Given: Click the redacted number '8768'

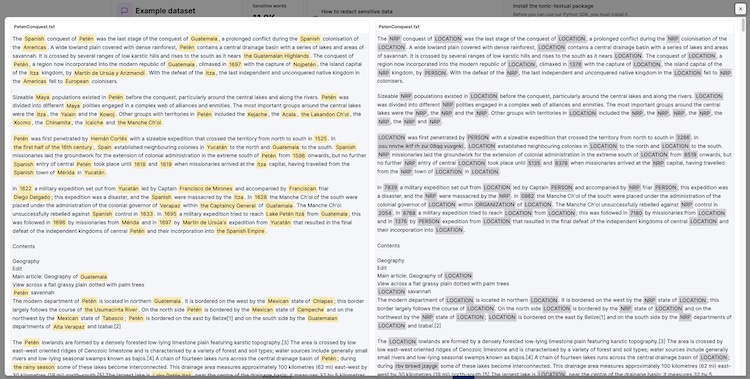Looking at the screenshot, I should pyautogui.click(x=409, y=213).
